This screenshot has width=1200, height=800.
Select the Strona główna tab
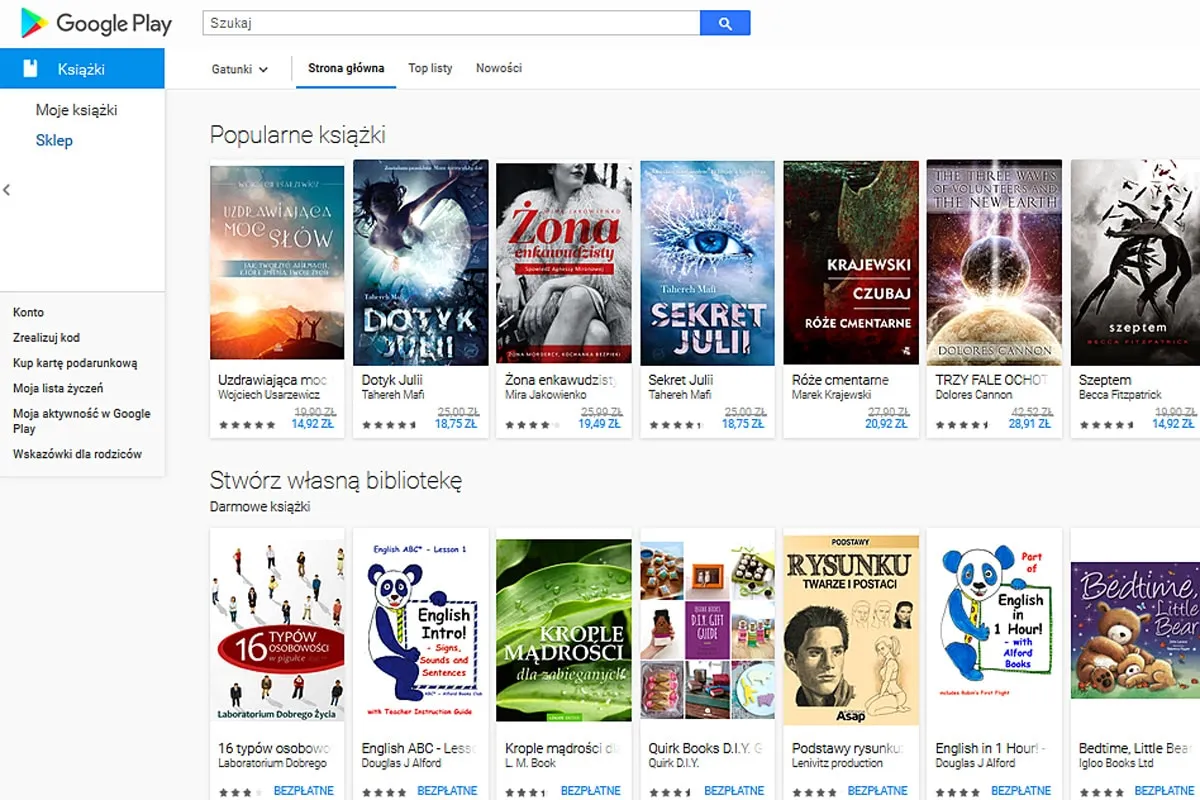346,69
